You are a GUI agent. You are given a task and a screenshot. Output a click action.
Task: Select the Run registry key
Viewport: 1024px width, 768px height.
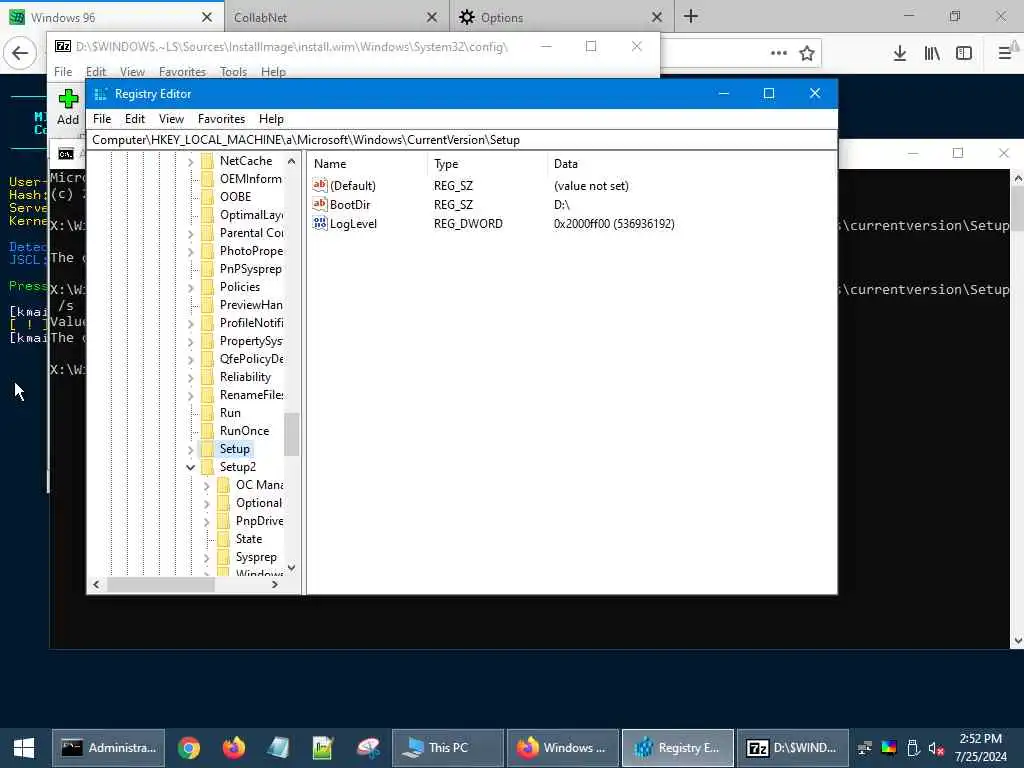[230, 413]
